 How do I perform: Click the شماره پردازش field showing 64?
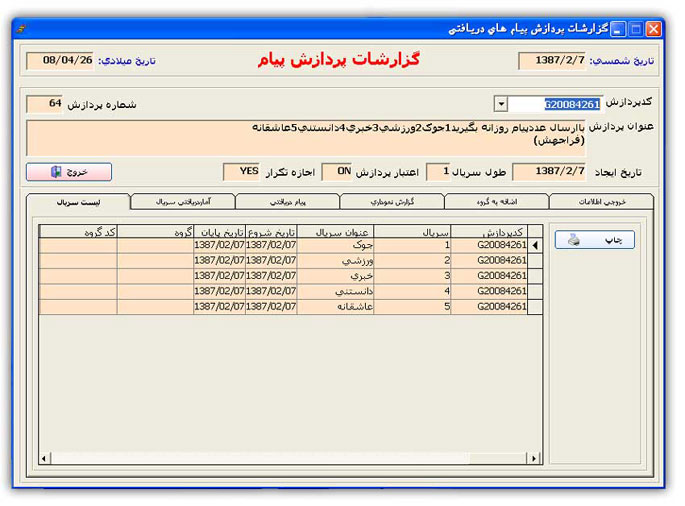tap(44, 104)
